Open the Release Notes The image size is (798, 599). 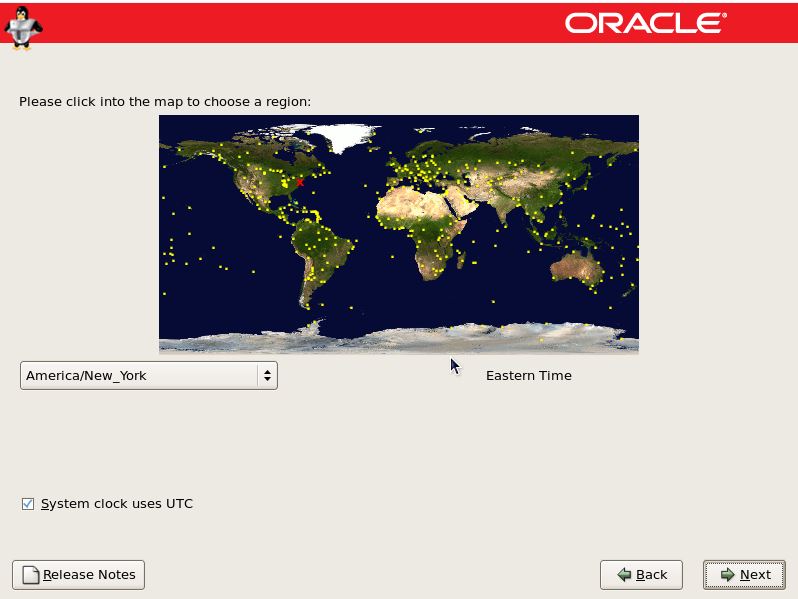point(78,575)
